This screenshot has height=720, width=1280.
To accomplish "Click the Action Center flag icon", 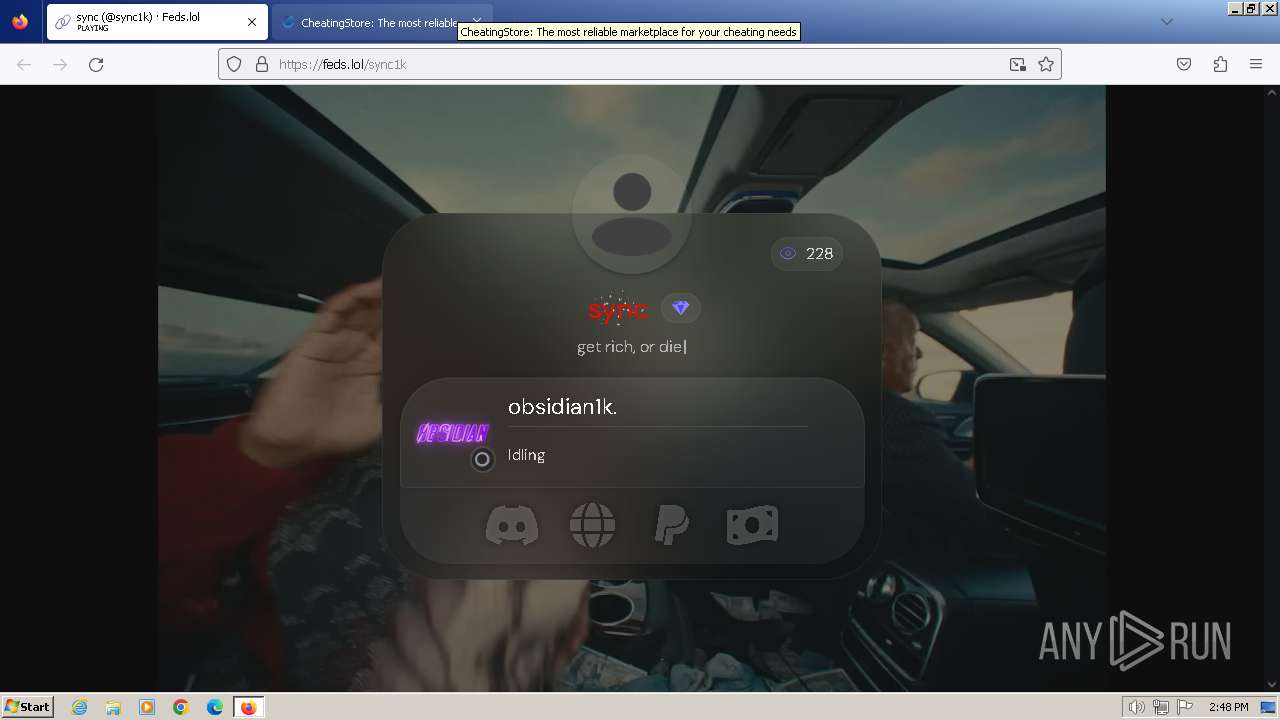I will [1185, 707].
